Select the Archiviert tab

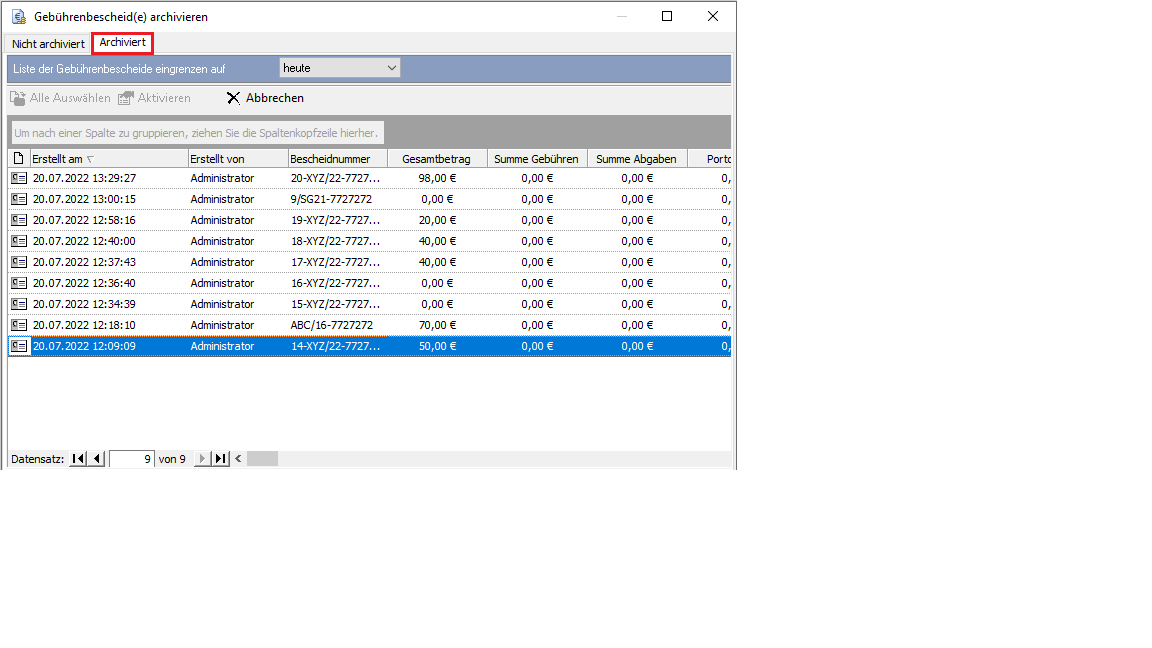[122, 43]
